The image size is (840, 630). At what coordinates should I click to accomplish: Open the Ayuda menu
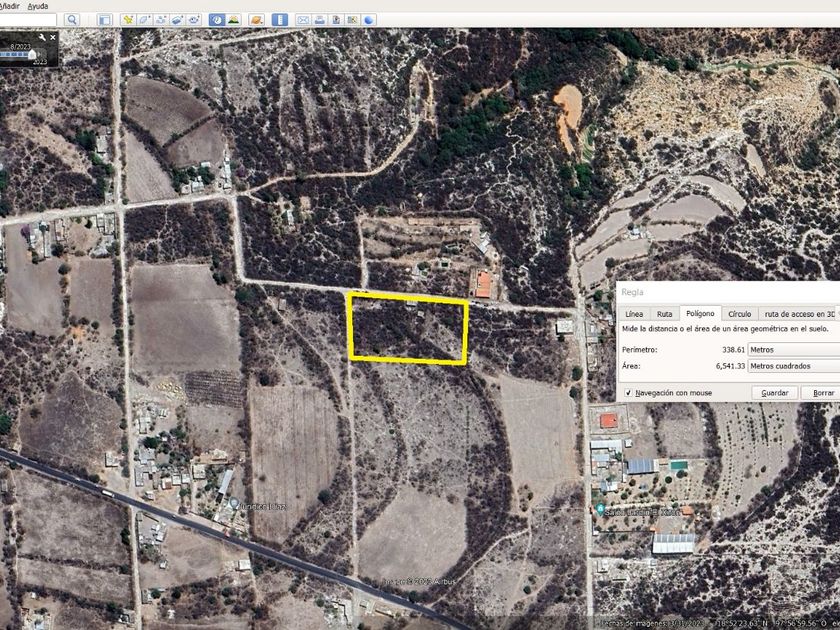[x=38, y=6]
